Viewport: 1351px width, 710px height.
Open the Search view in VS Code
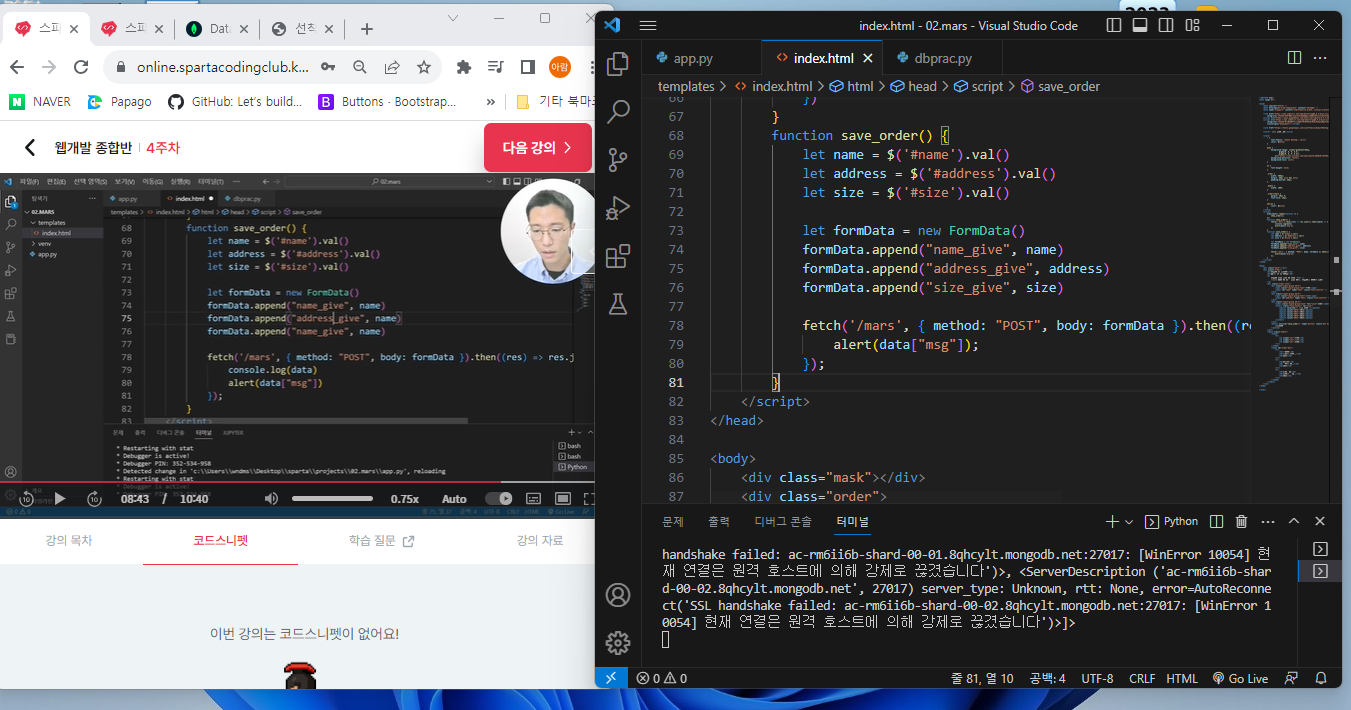click(x=618, y=111)
